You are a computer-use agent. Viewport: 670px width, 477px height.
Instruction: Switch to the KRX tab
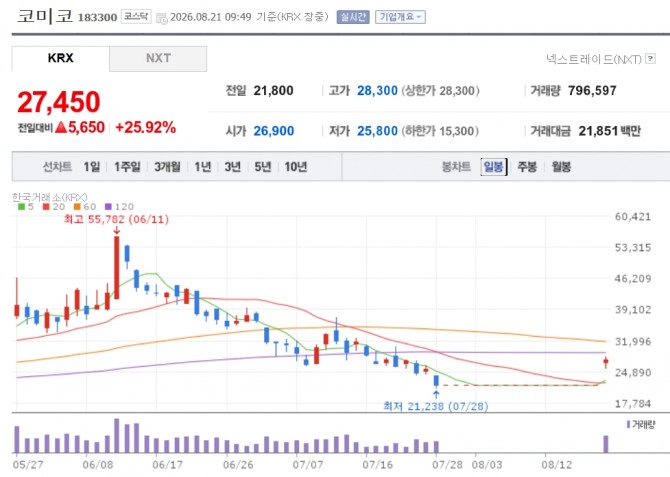[60, 59]
